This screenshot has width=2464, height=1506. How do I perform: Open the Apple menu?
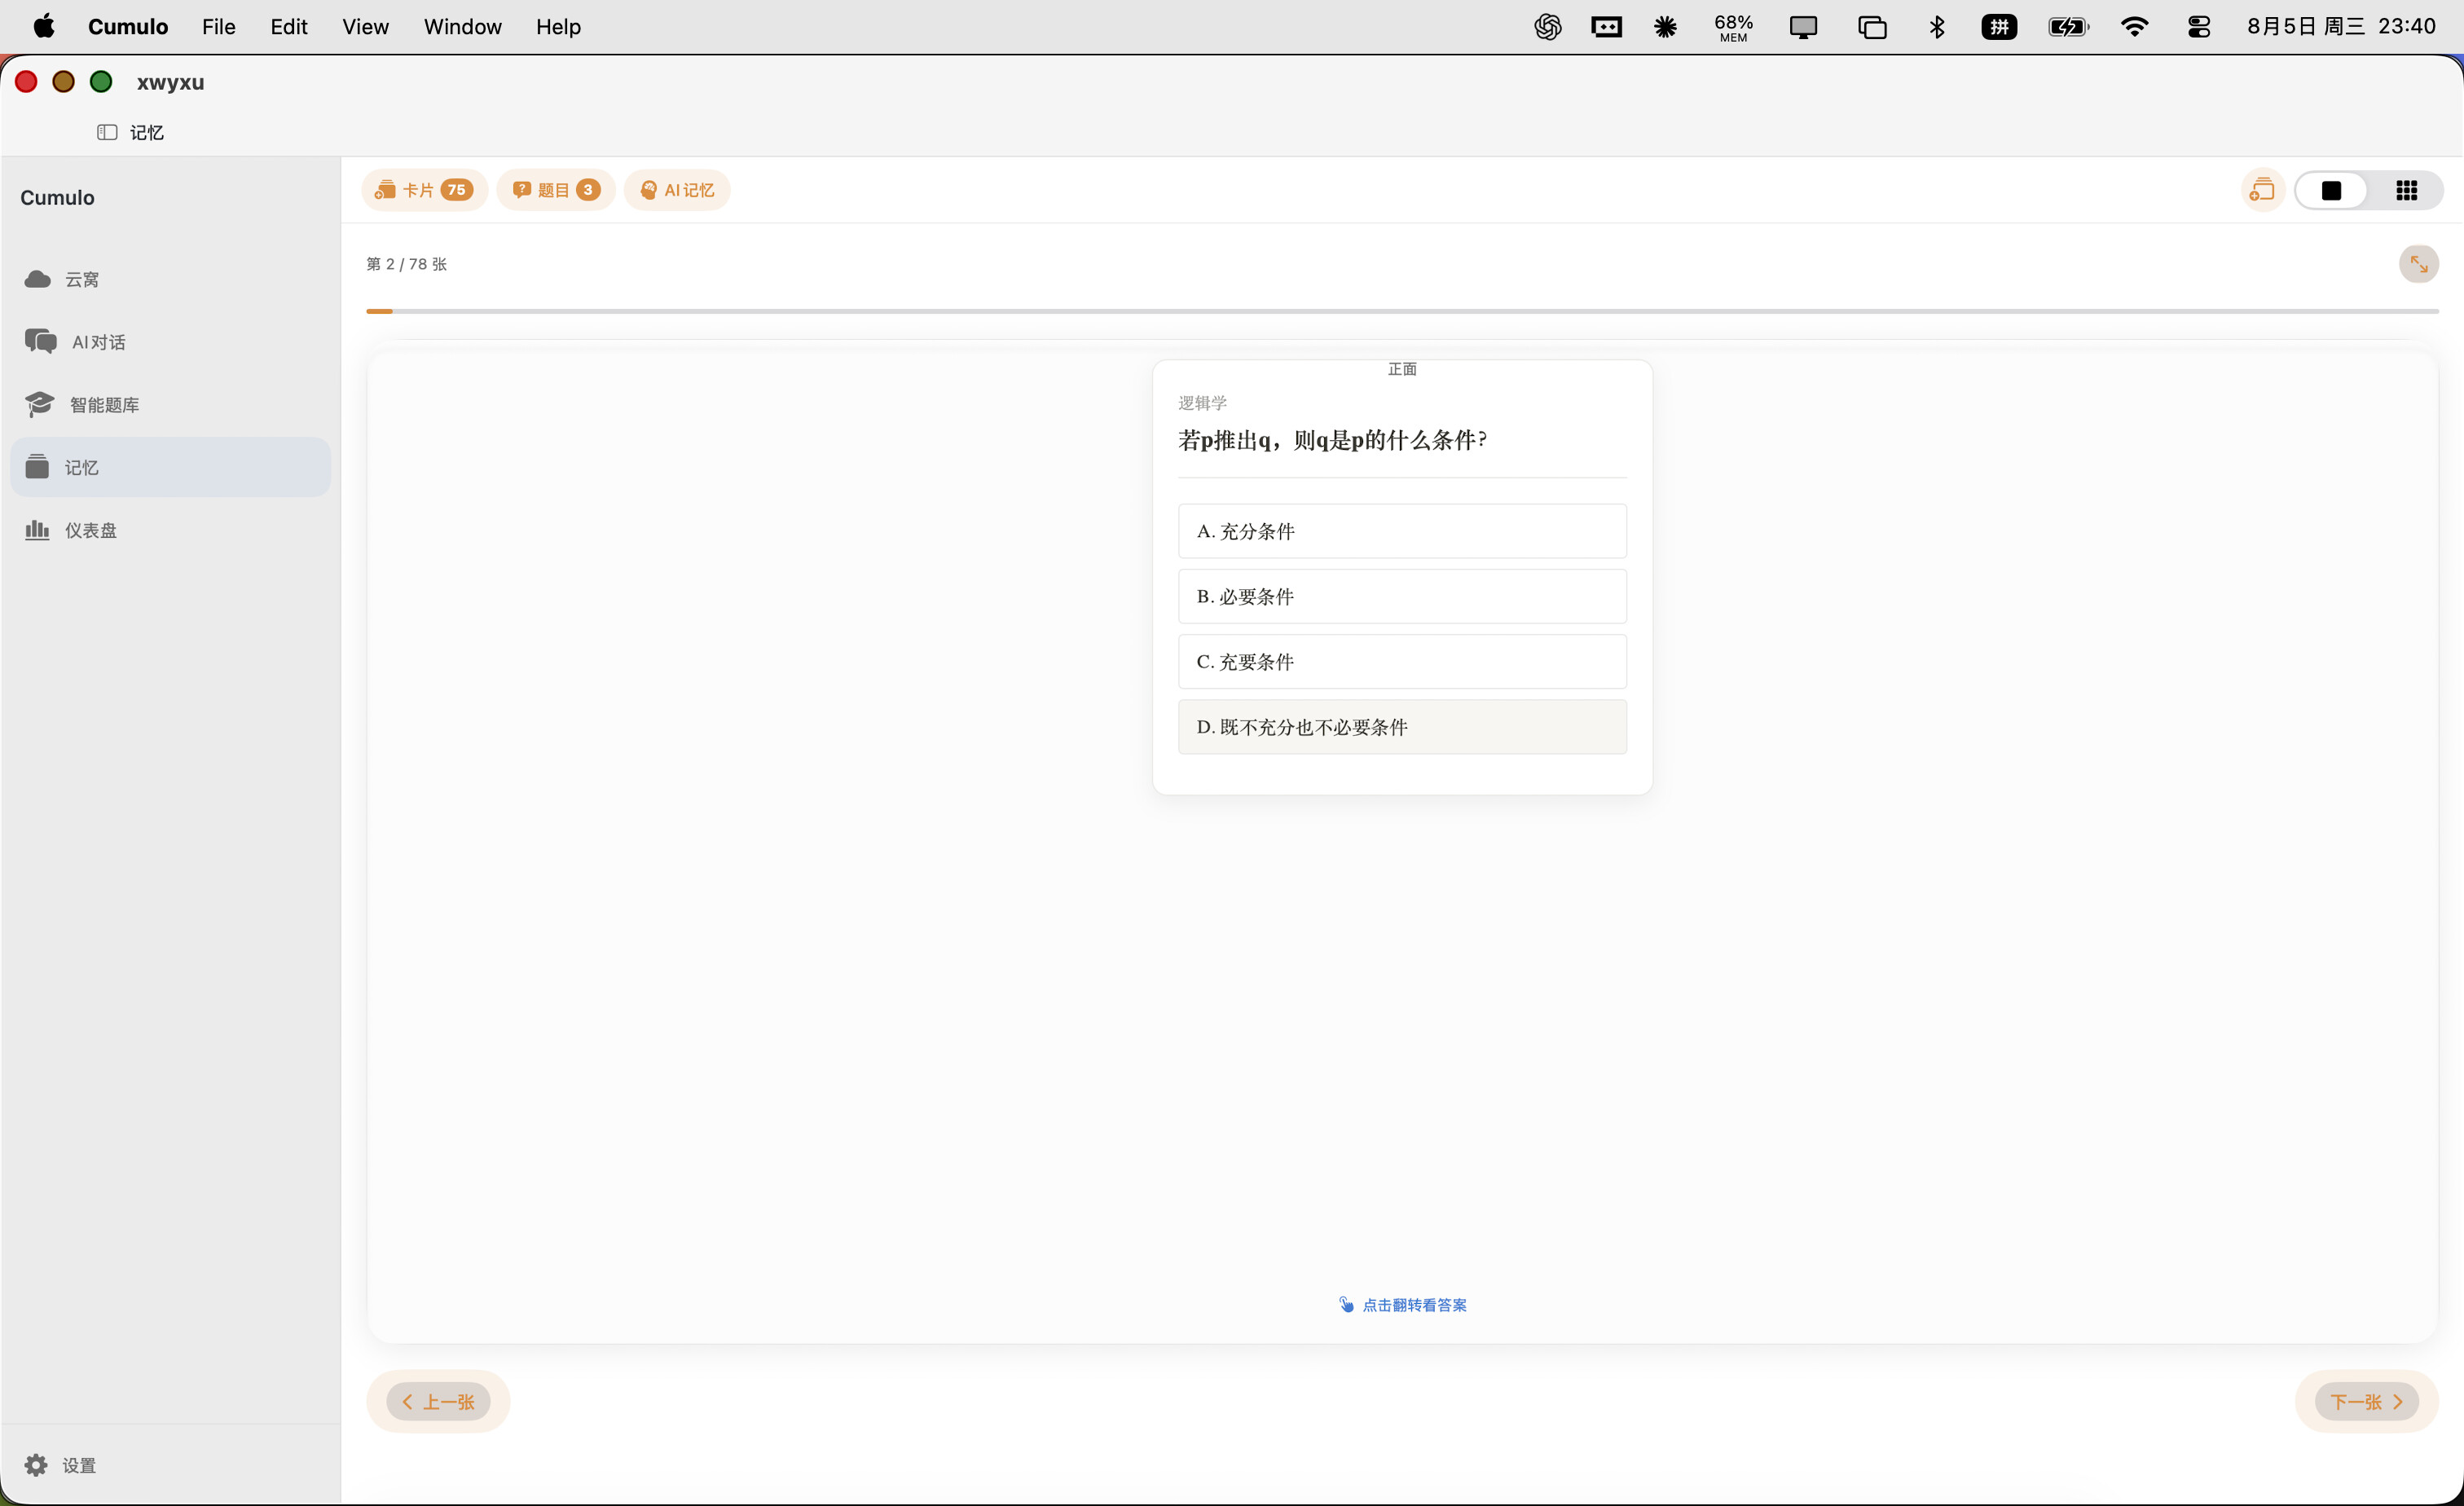point(44,26)
